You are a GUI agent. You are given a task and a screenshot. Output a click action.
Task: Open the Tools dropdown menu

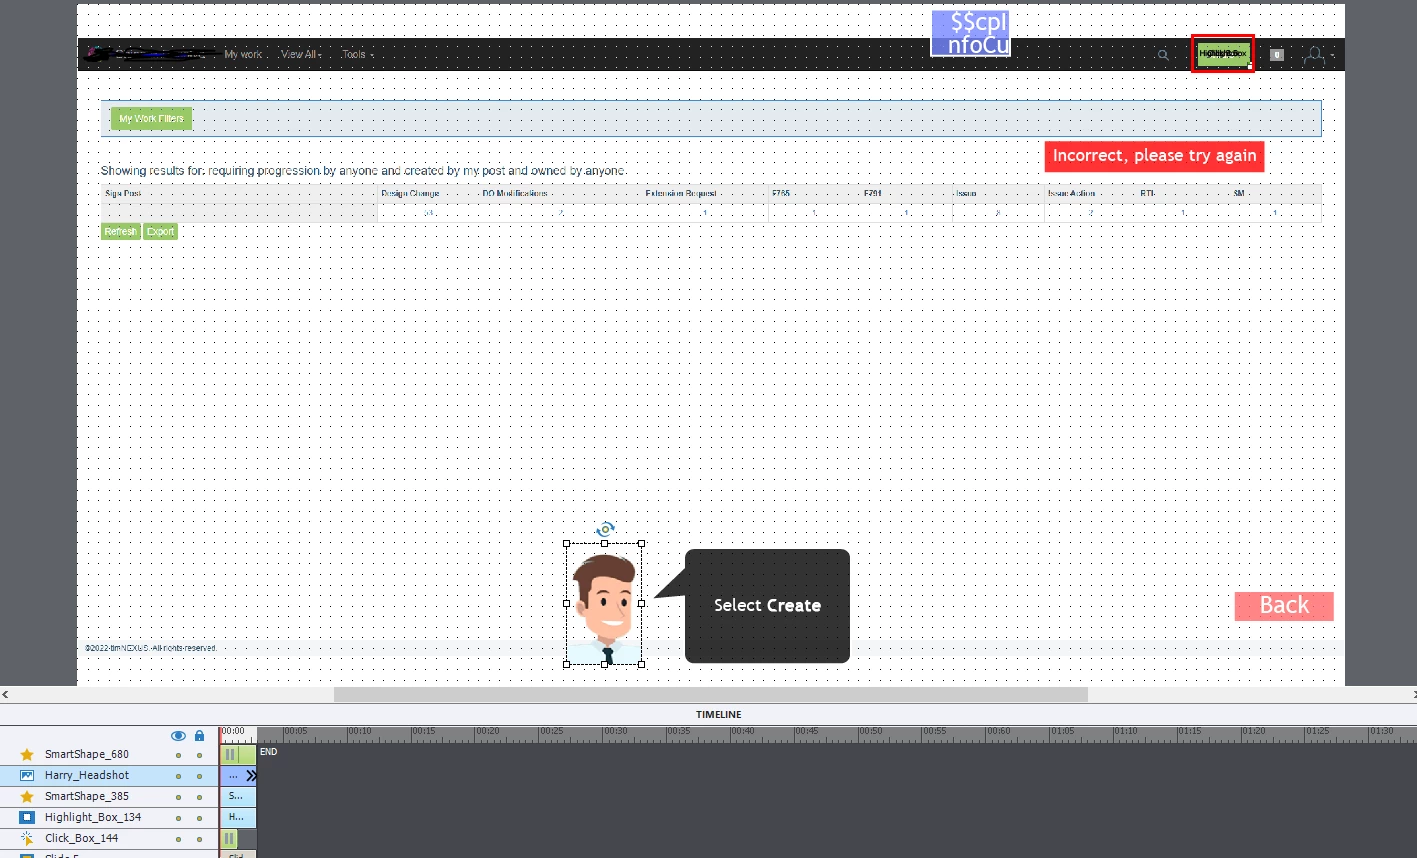(357, 54)
